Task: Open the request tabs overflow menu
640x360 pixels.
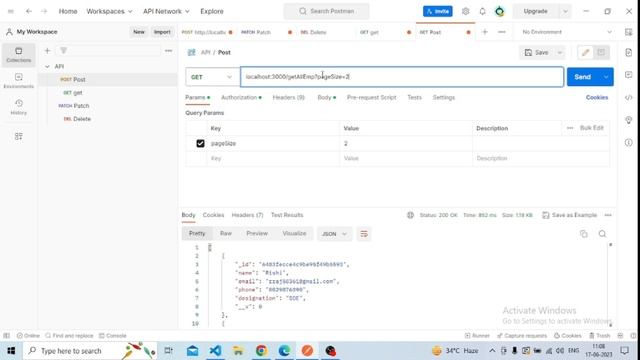Action: tap(502, 32)
